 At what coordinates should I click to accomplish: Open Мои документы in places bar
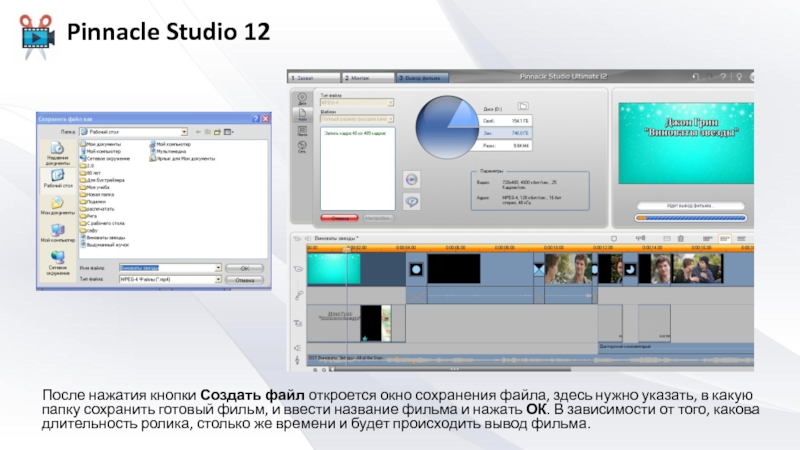[x=57, y=206]
